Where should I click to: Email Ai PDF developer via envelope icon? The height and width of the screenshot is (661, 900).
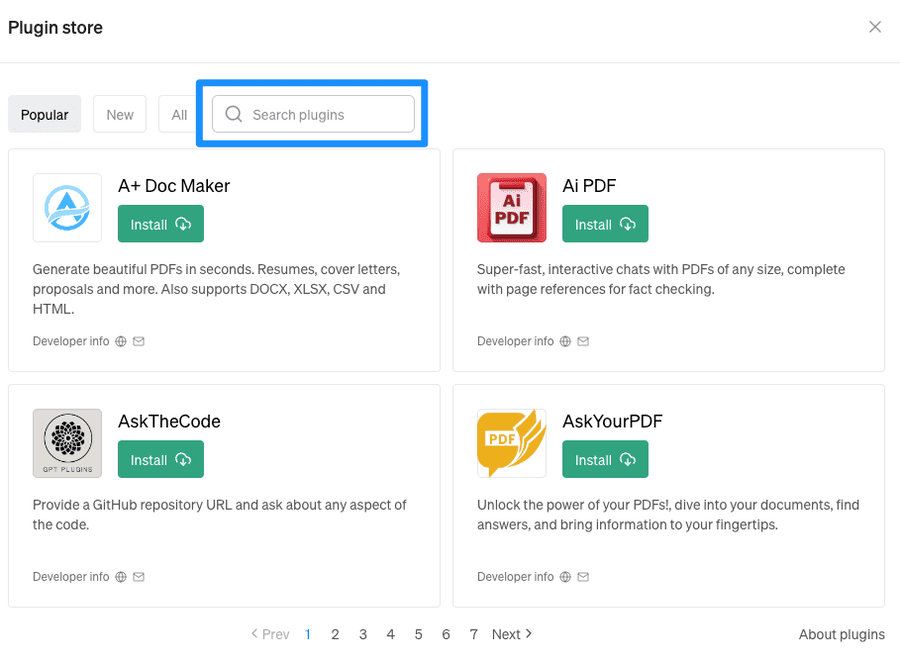[583, 341]
